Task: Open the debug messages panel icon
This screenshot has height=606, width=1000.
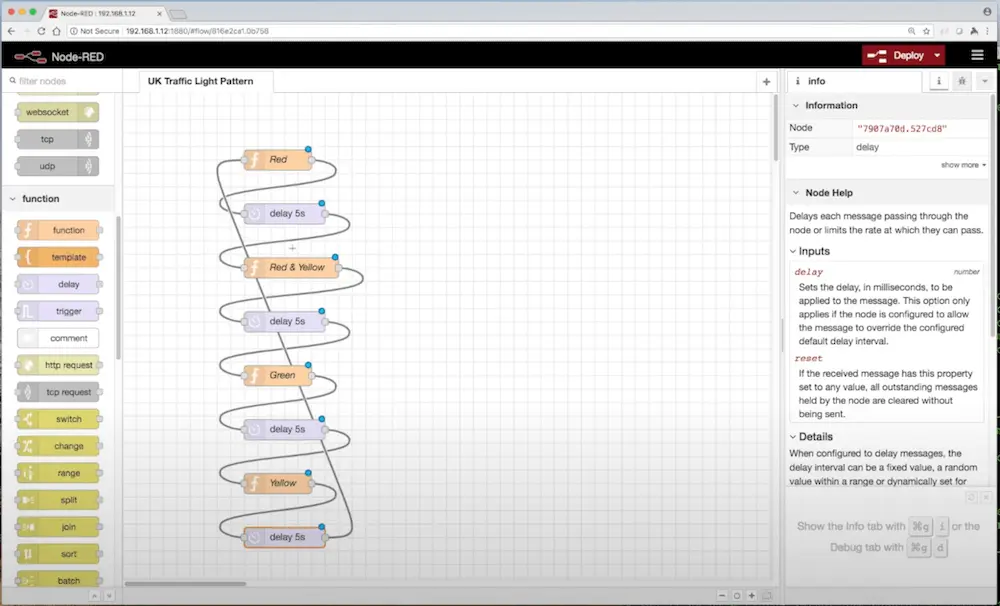Action: coord(962,81)
